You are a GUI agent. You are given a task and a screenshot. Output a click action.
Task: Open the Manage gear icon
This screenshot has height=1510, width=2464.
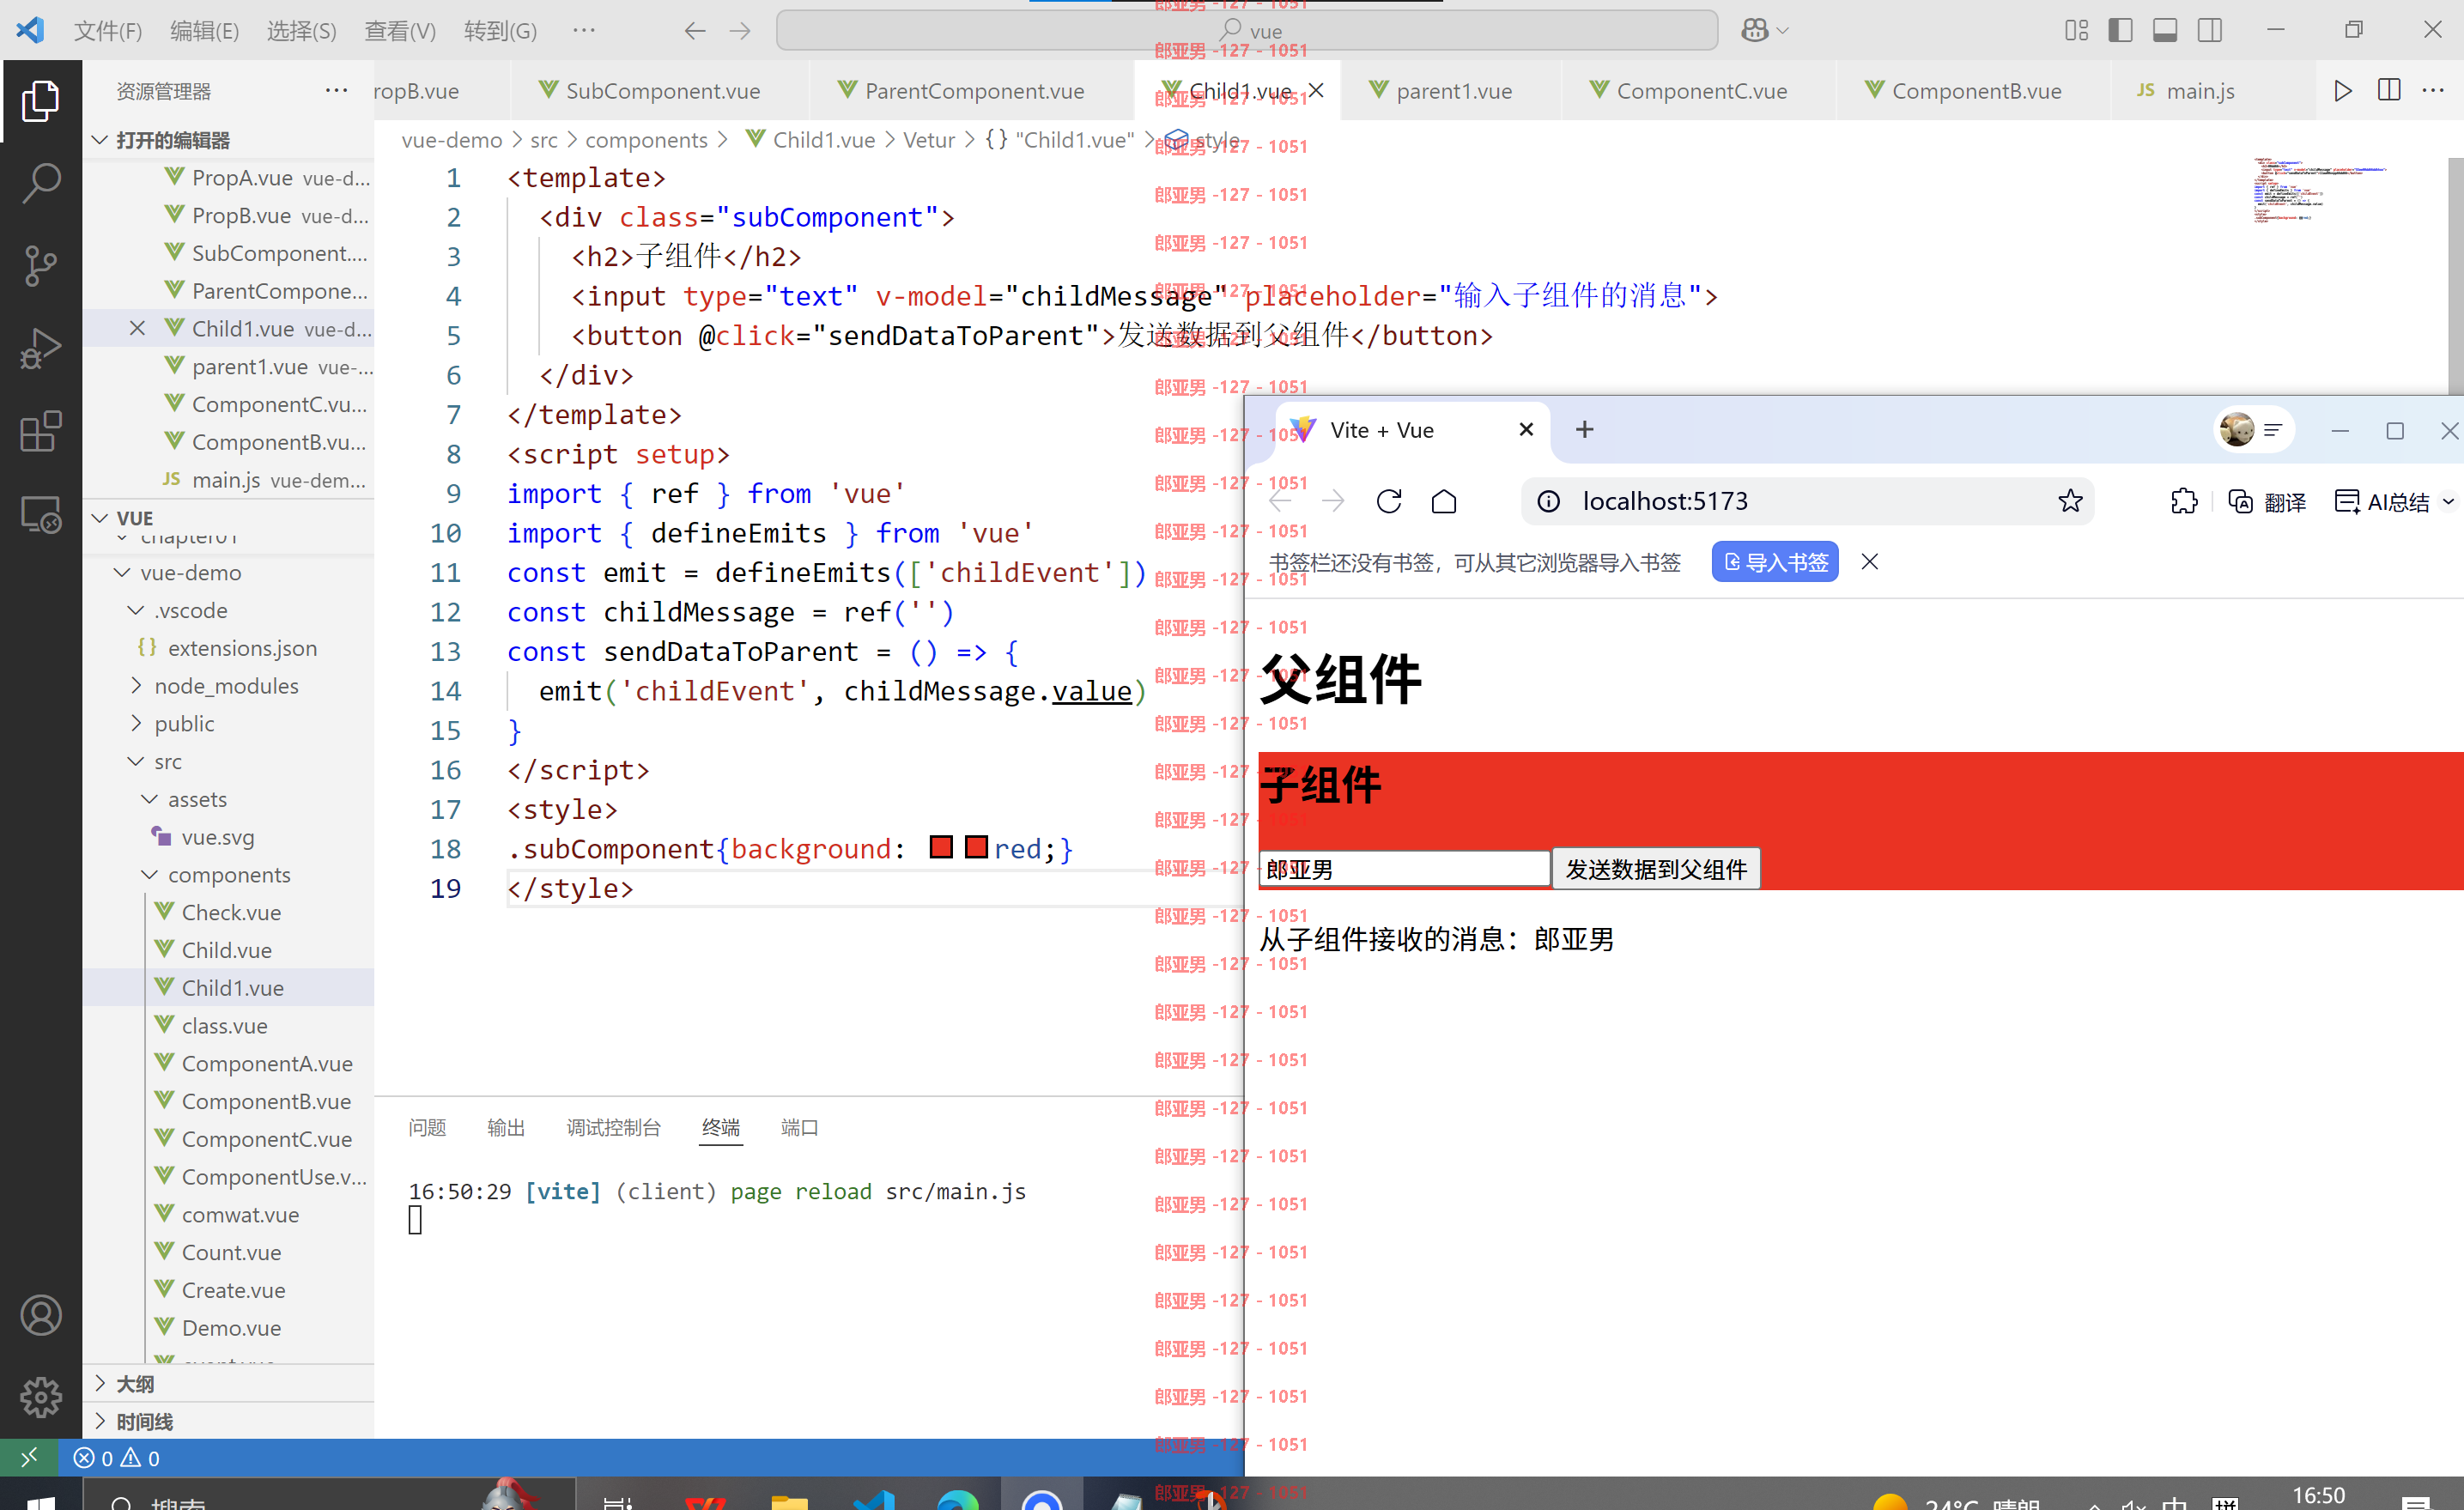[x=41, y=1396]
